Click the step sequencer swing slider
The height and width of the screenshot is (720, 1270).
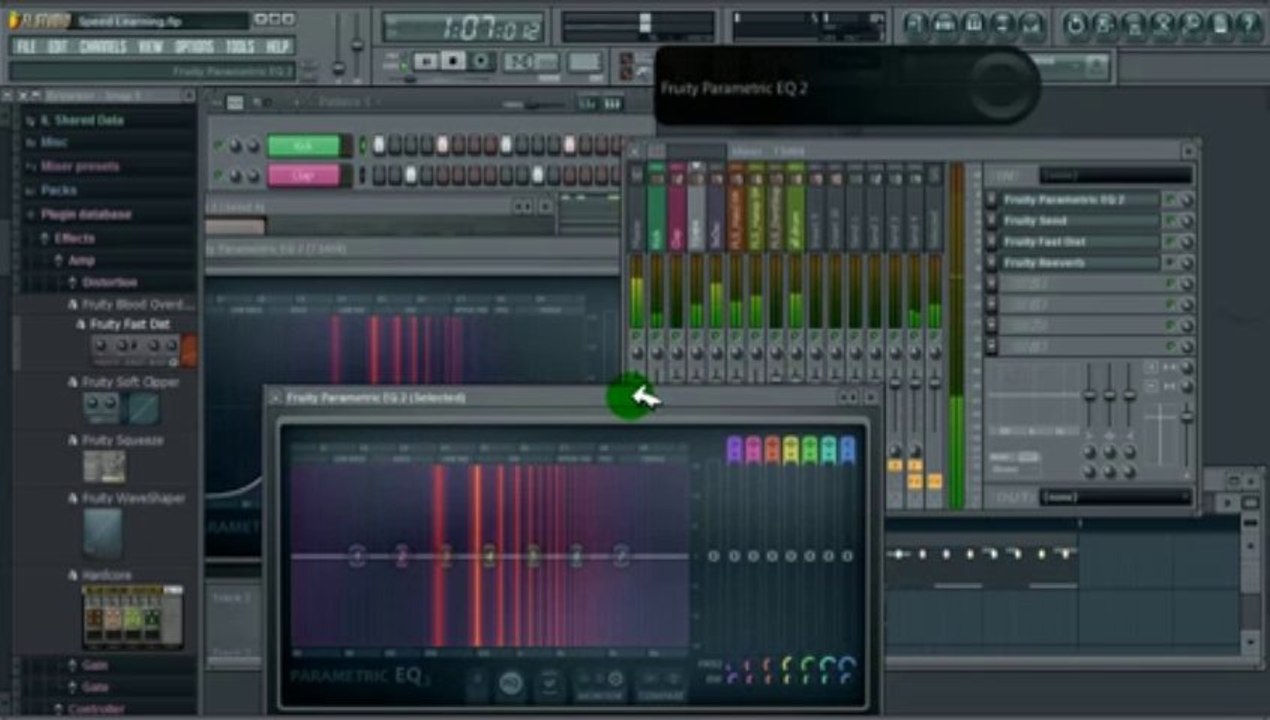(x=534, y=104)
